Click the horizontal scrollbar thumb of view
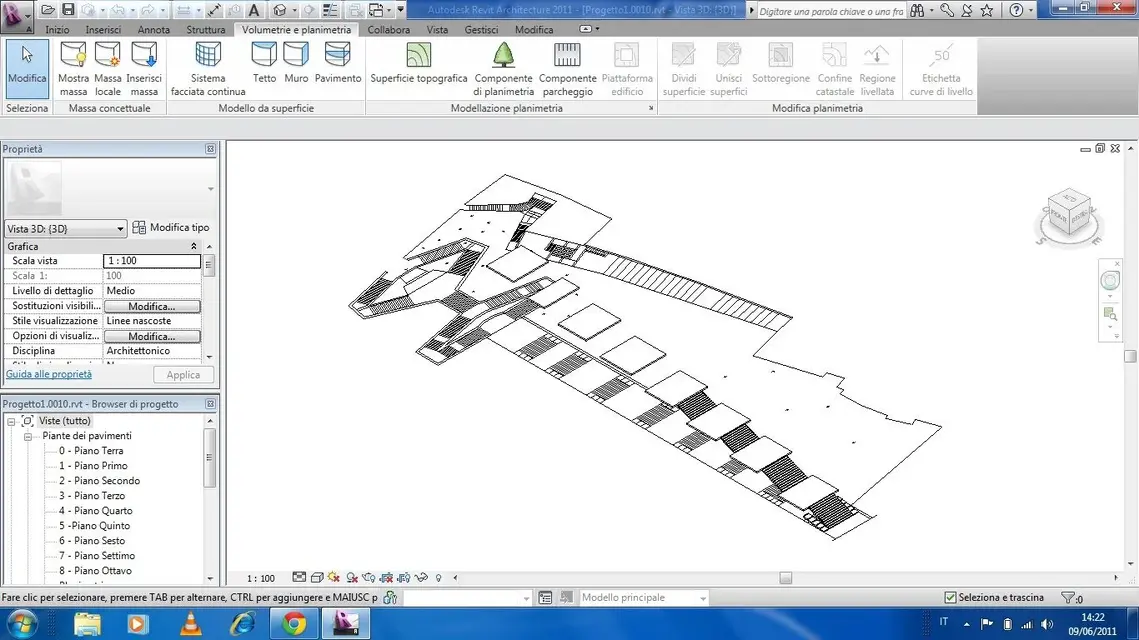The height and width of the screenshot is (640, 1139). 785,578
